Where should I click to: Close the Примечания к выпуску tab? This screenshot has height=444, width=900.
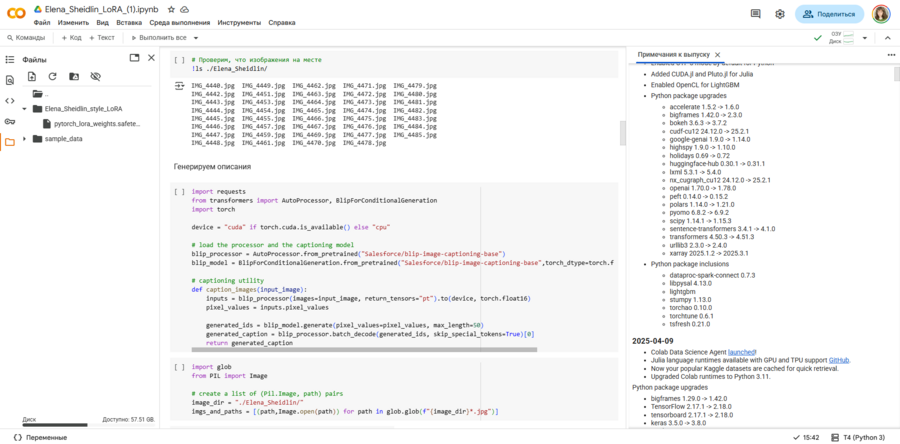717,55
